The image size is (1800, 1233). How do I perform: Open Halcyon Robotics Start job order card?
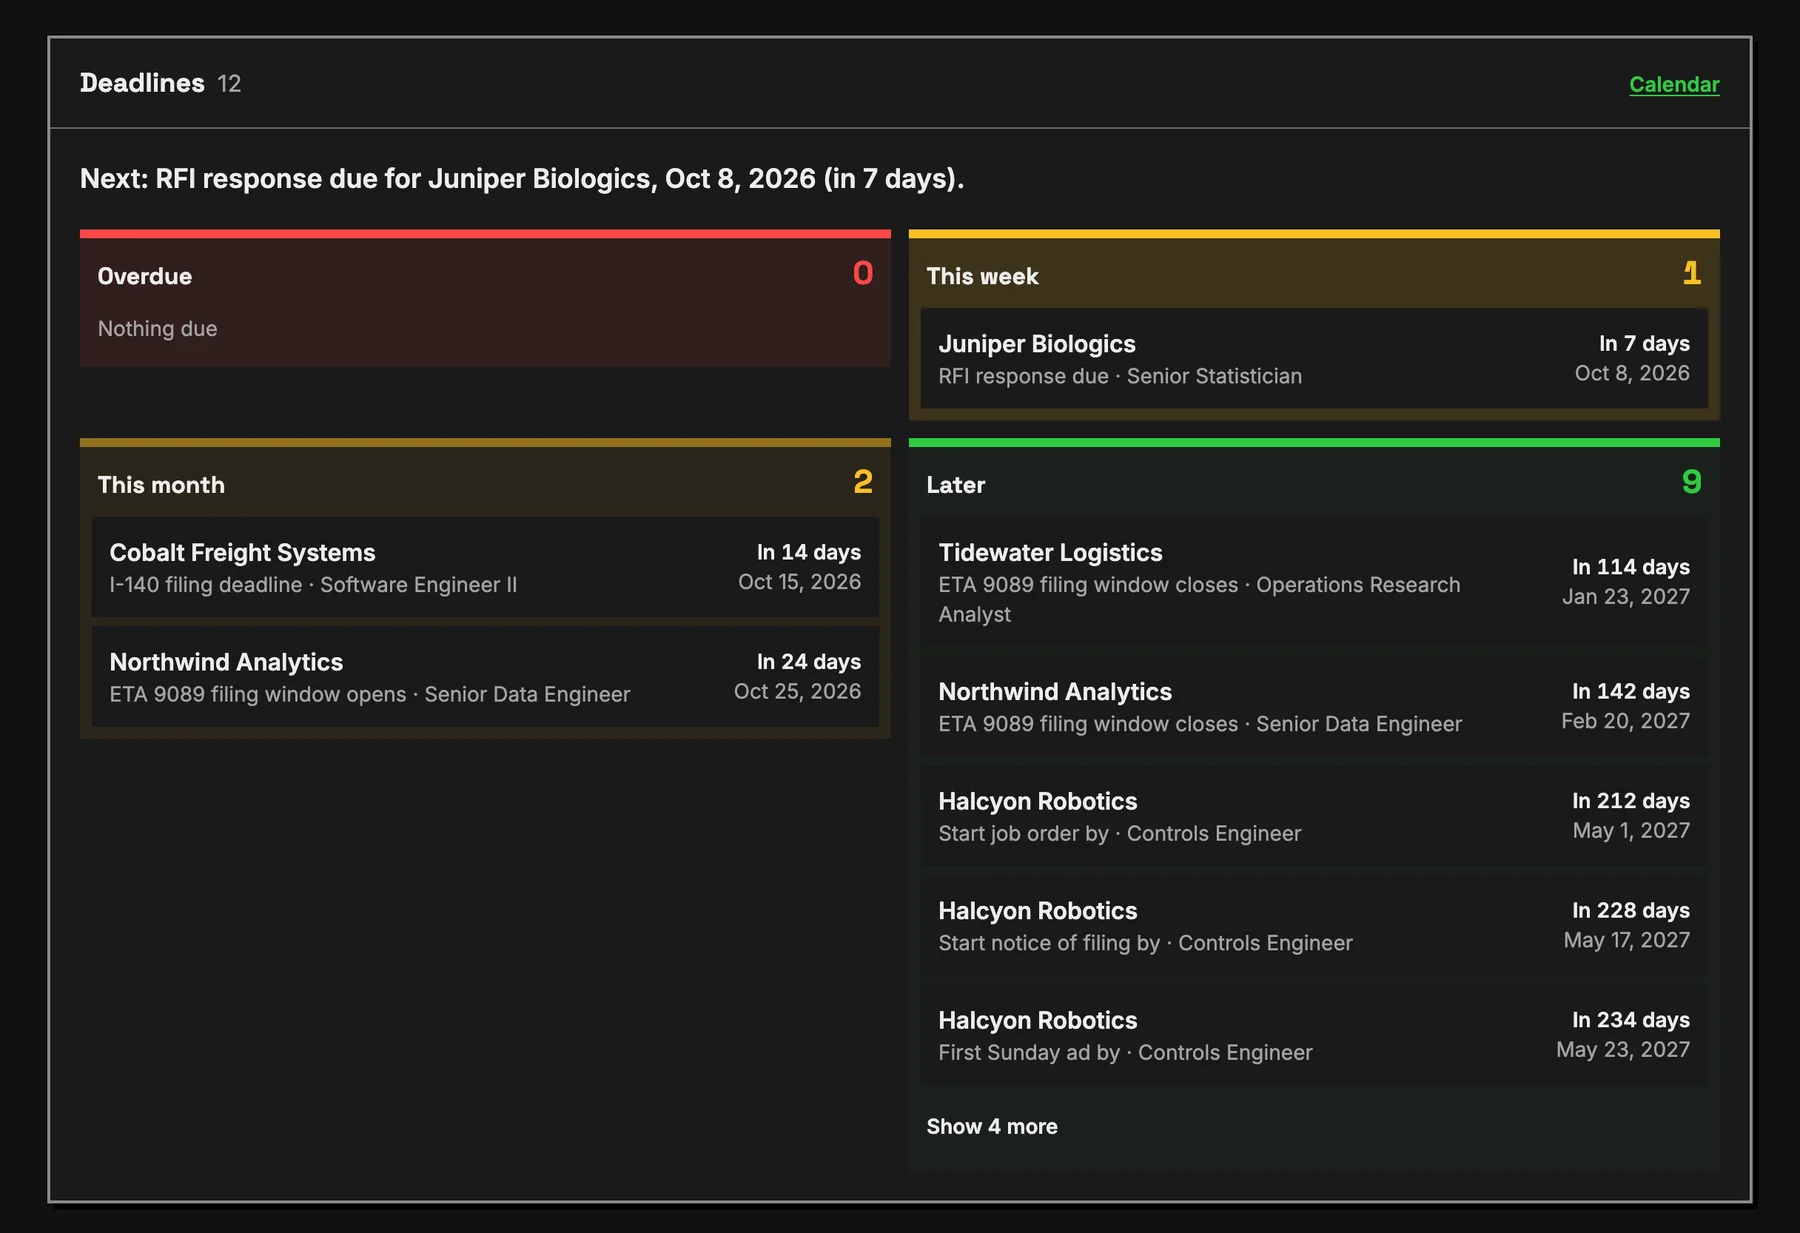click(x=1314, y=816)
